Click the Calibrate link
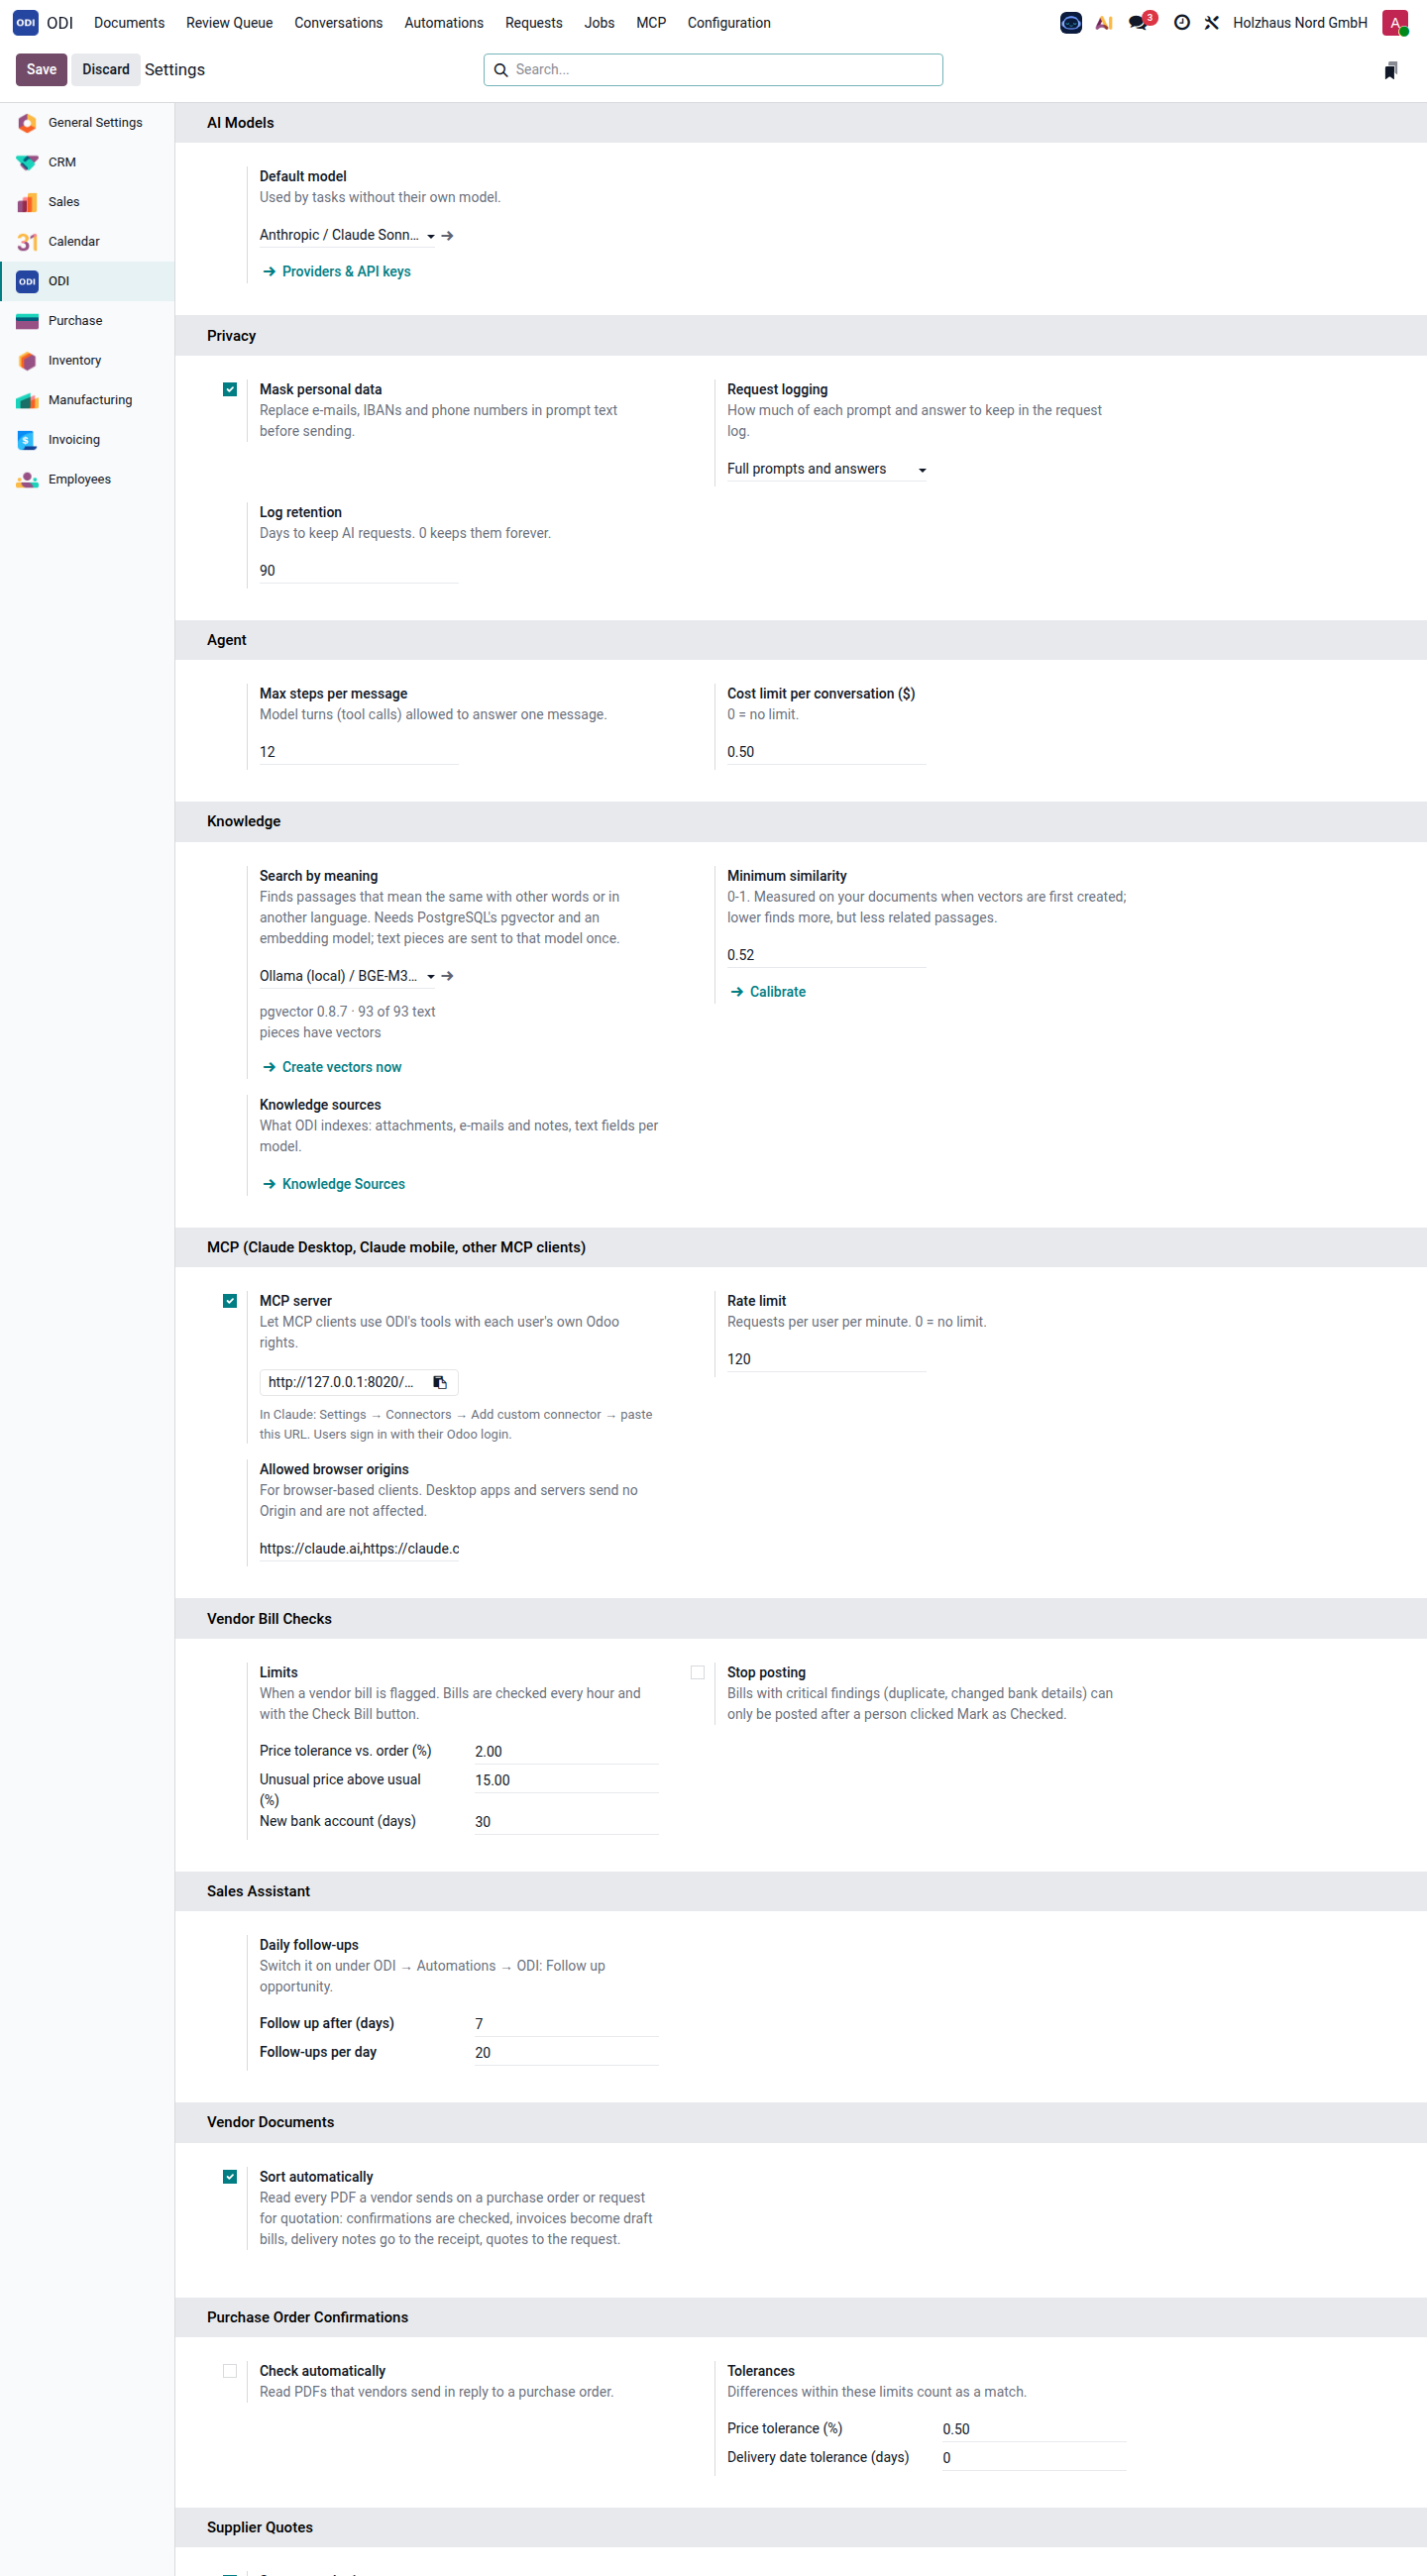 click(x=768, y=992)
